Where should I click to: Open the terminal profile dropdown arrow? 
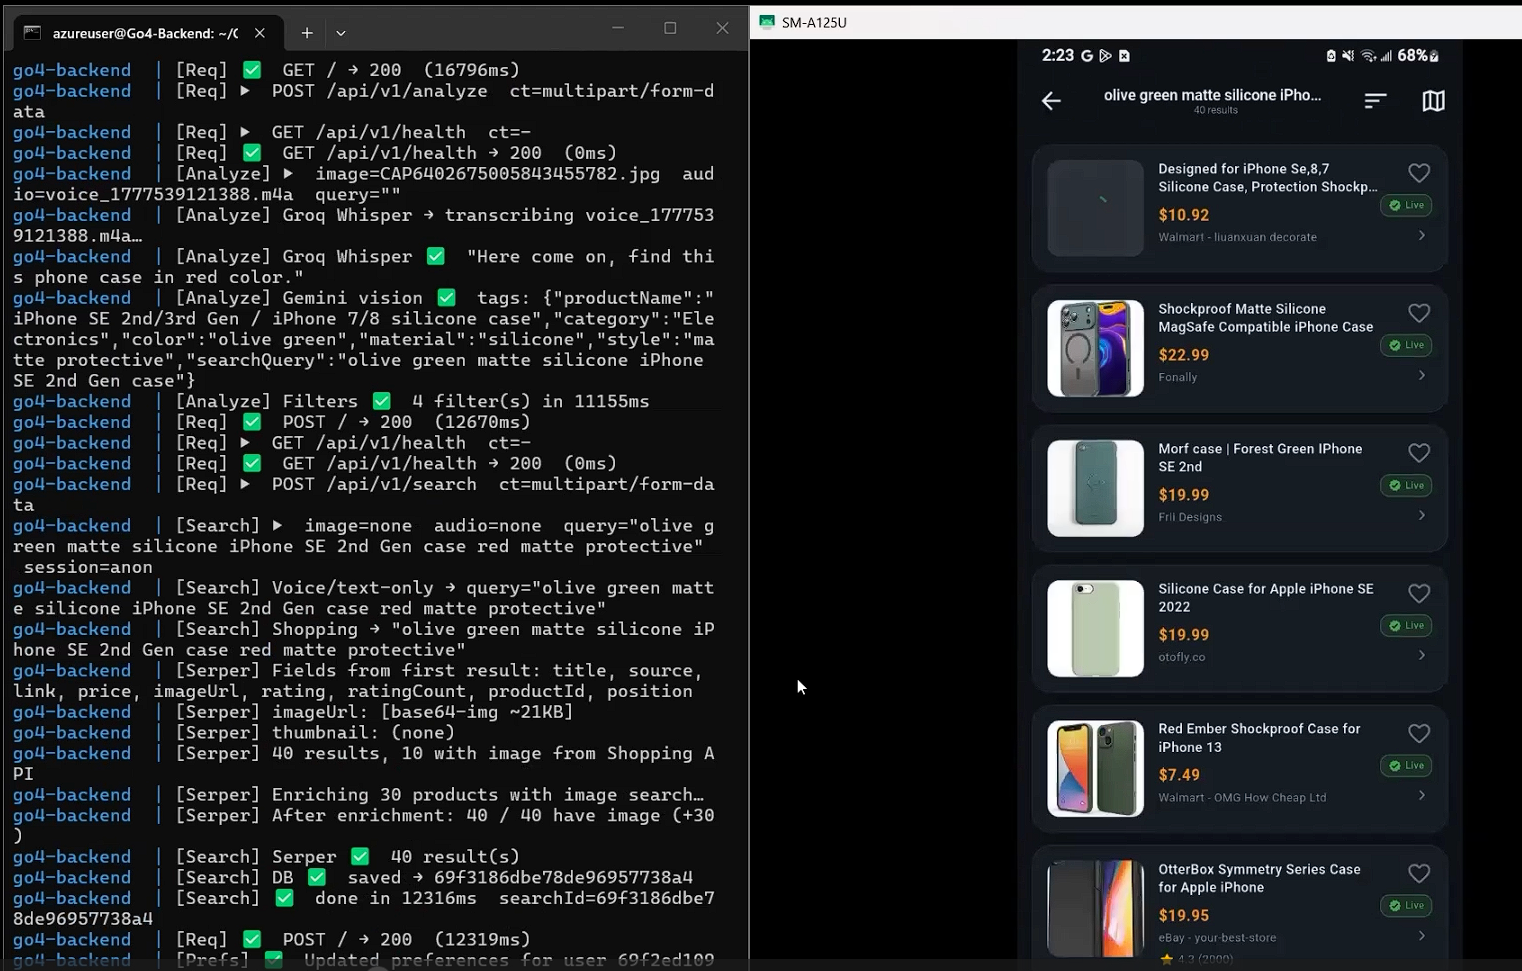(x=341, y=33)
